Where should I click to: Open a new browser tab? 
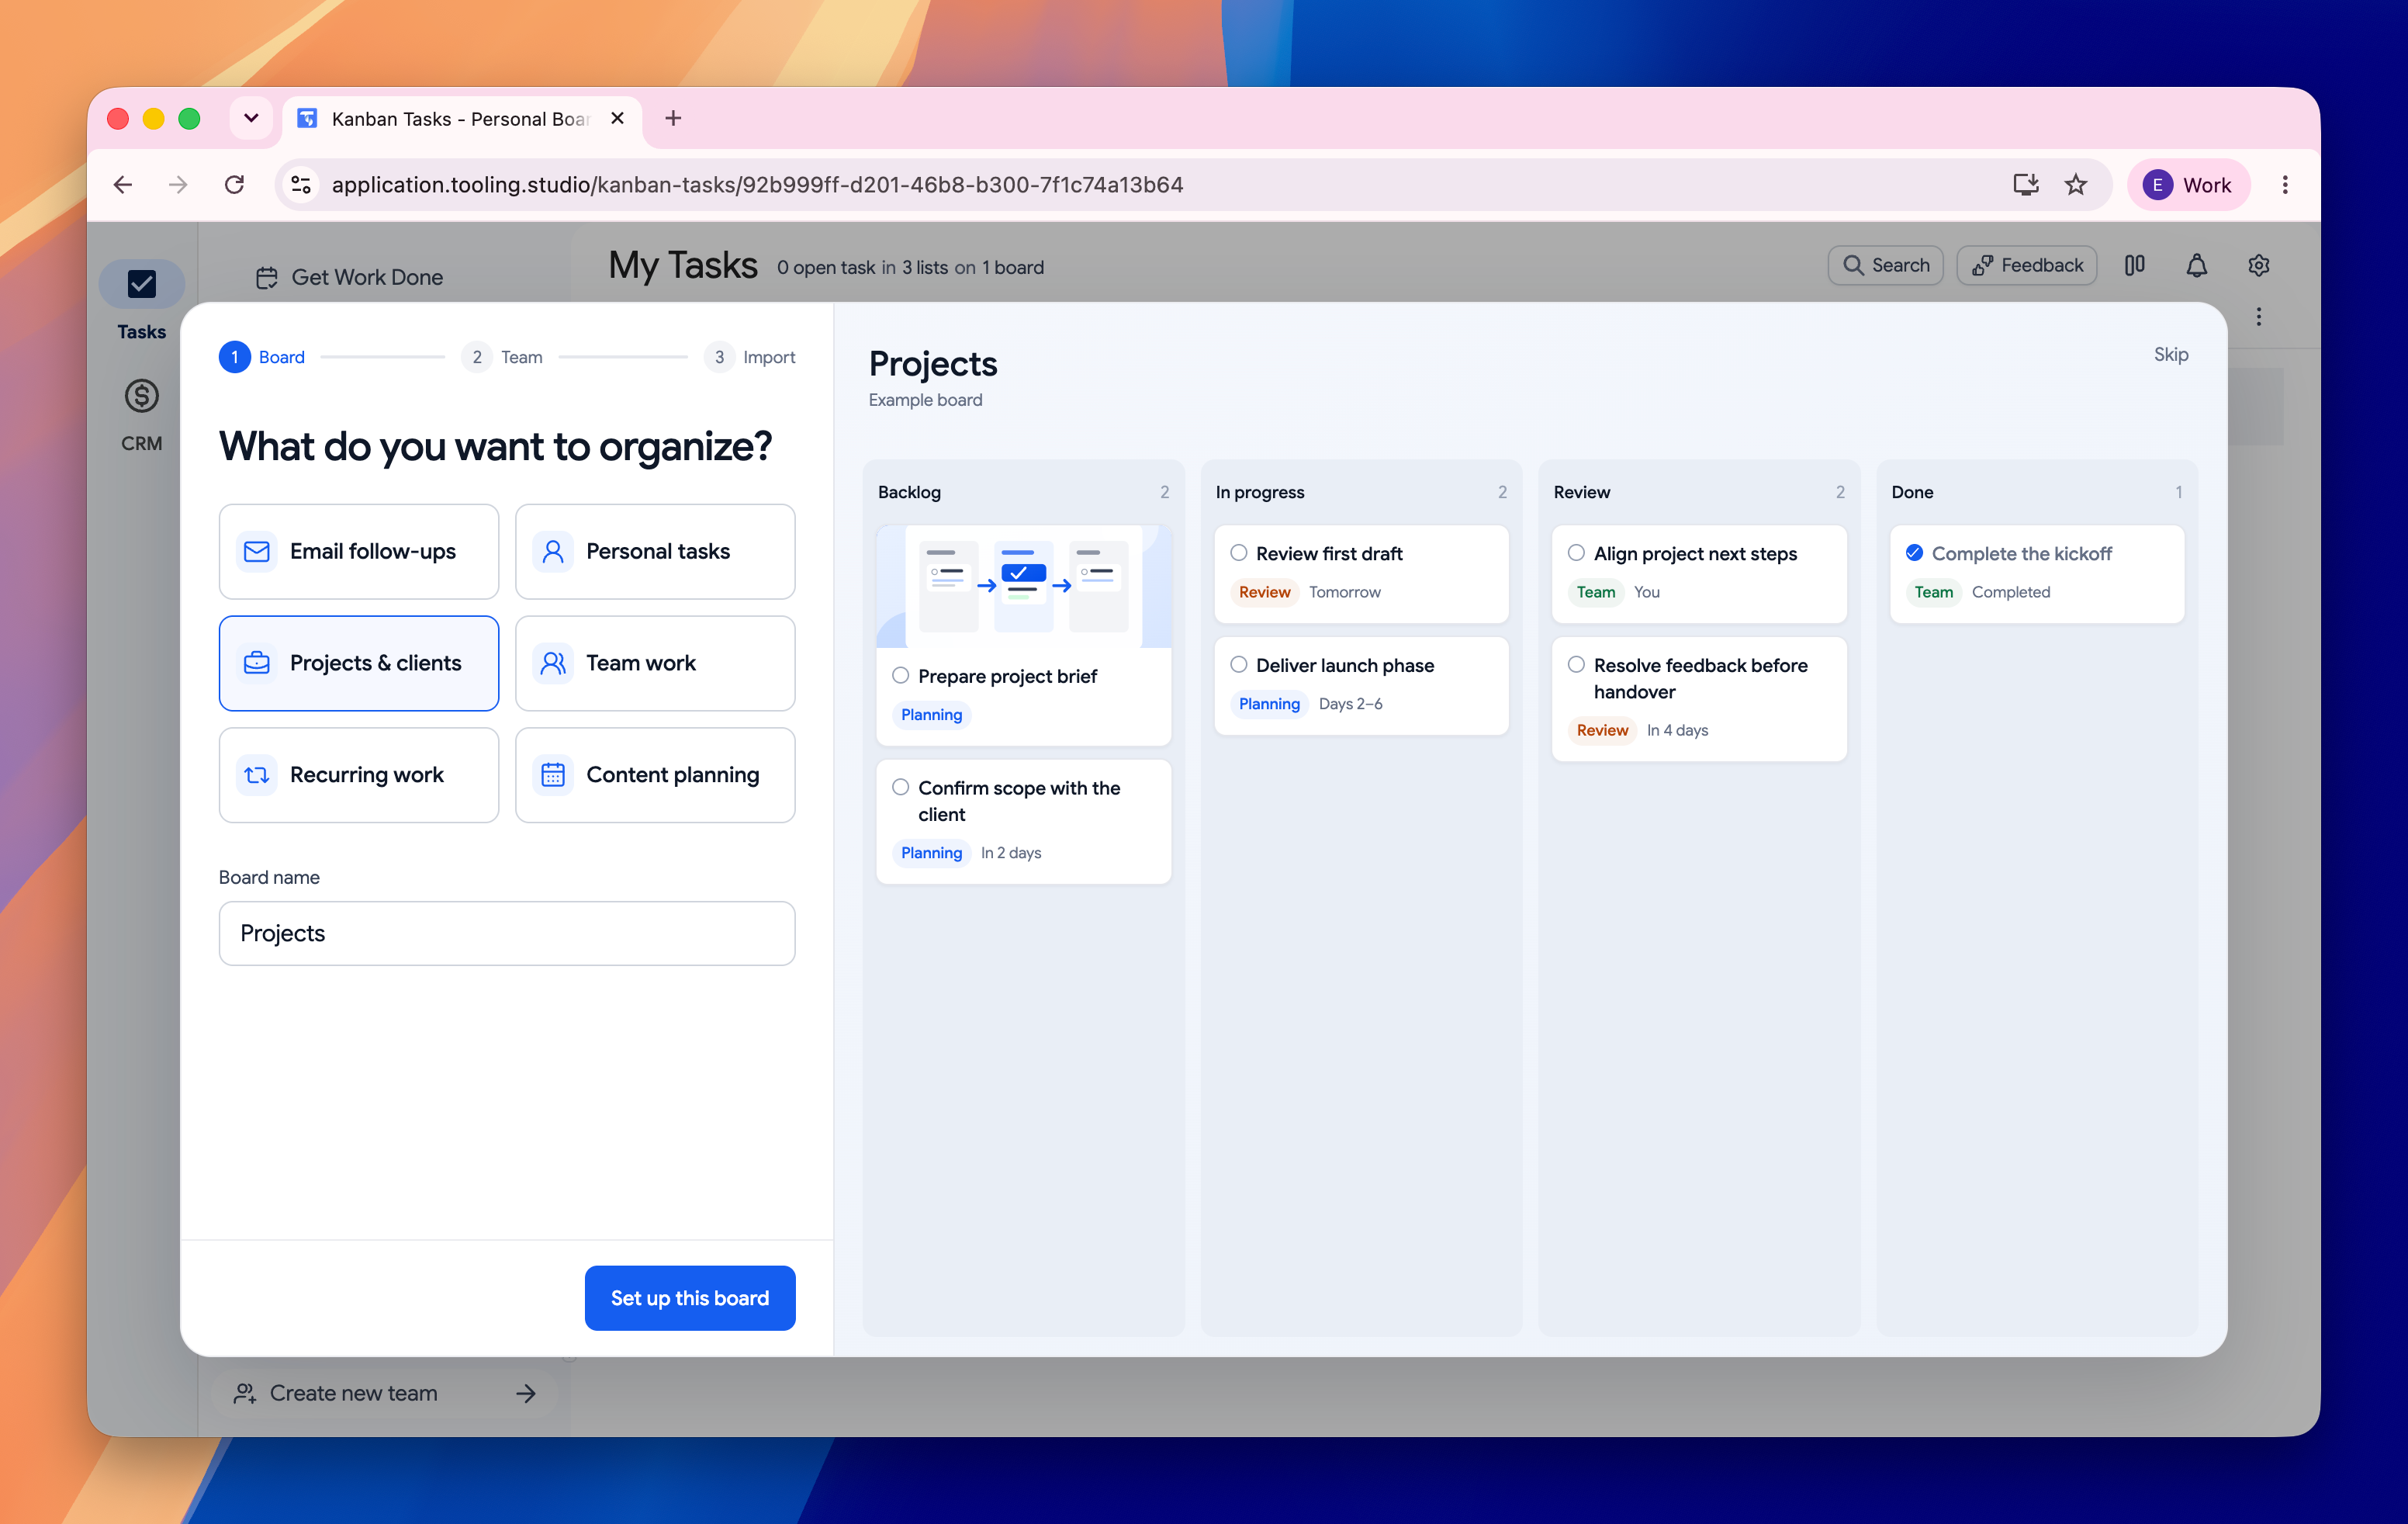(673, 118)
